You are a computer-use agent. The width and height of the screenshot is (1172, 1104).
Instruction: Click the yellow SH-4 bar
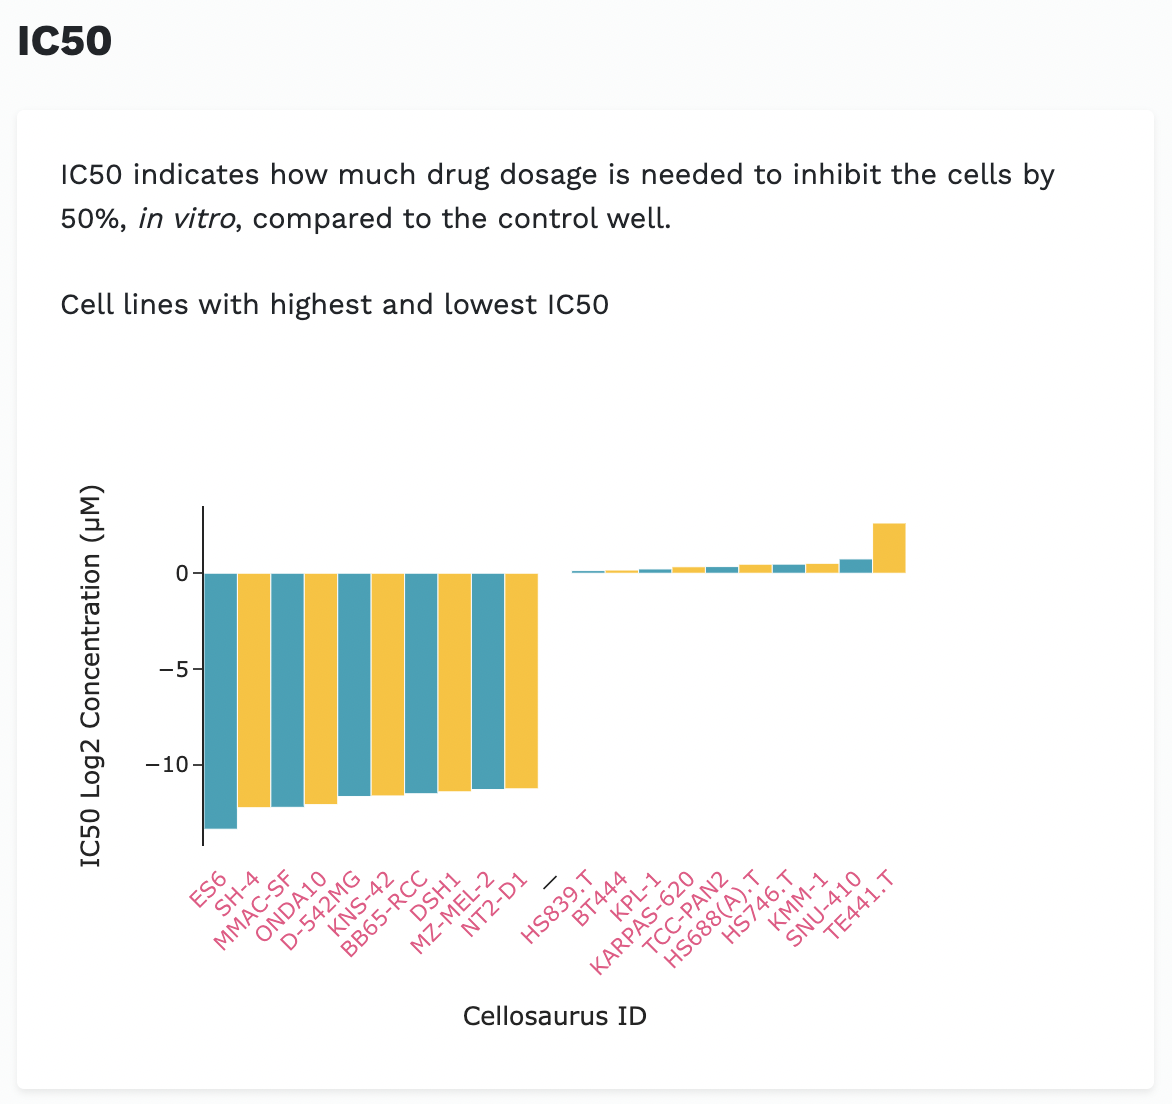[x=254, y=690]
